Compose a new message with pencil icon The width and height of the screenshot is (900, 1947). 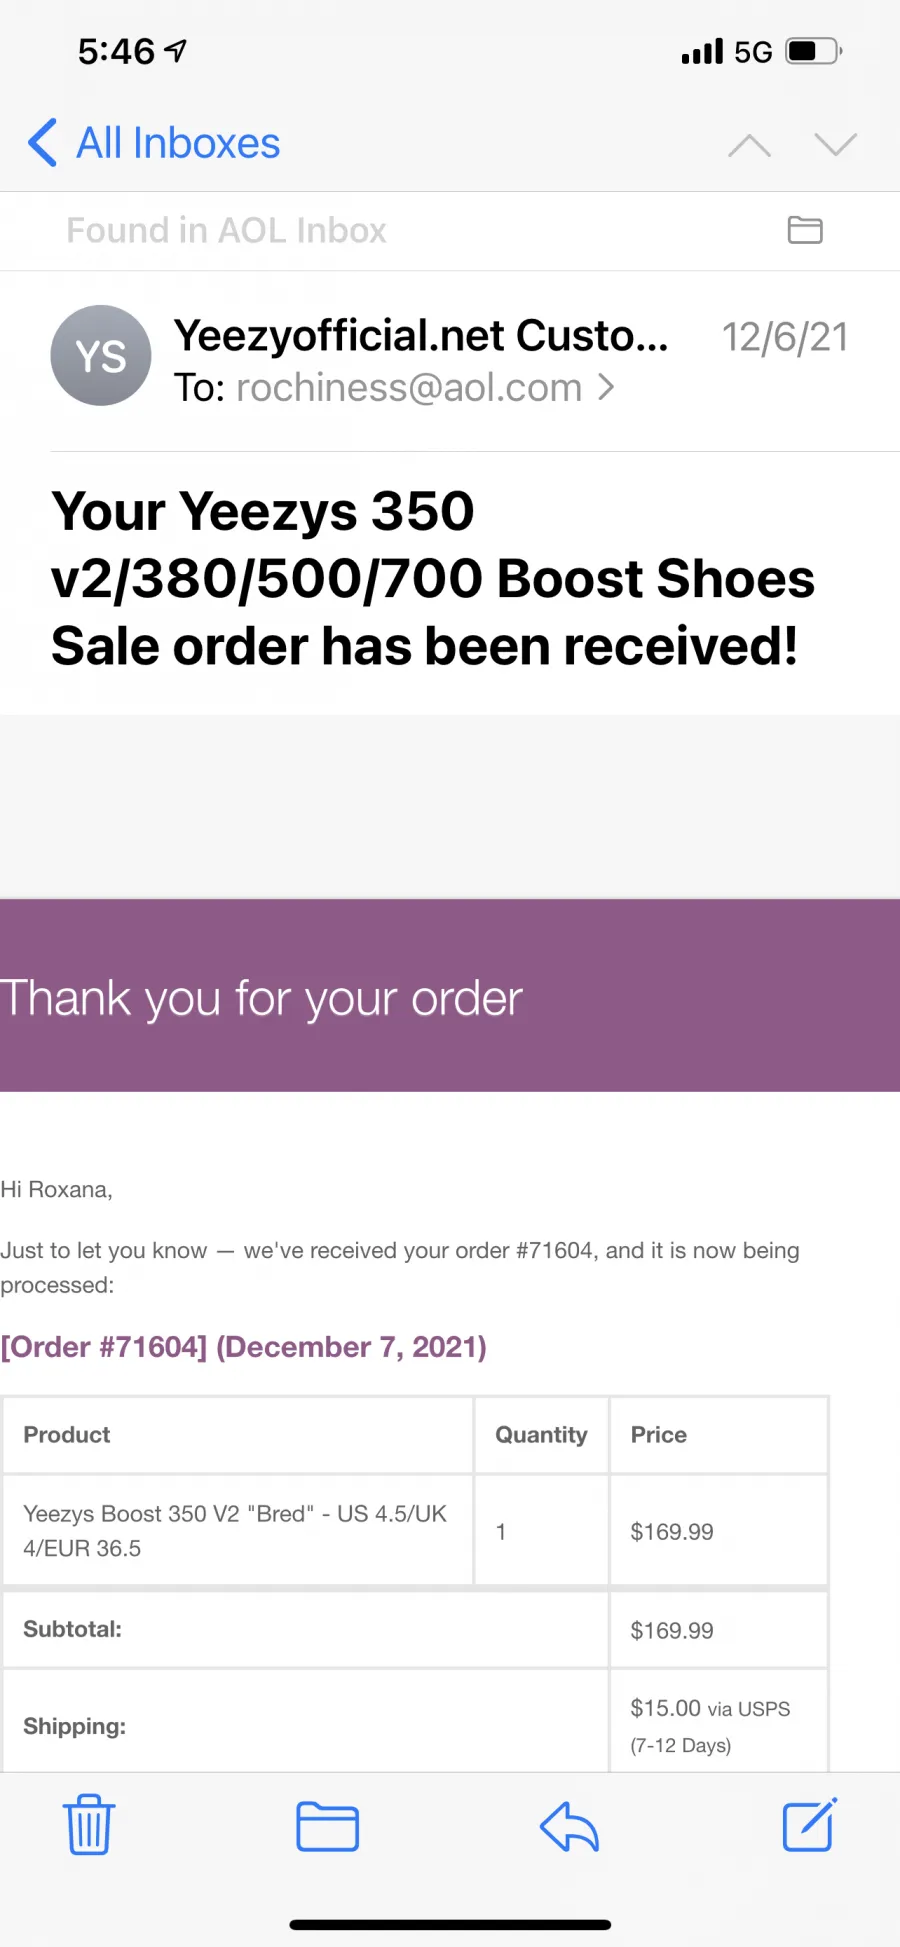pyautogui.click(x=809, y=1825)
